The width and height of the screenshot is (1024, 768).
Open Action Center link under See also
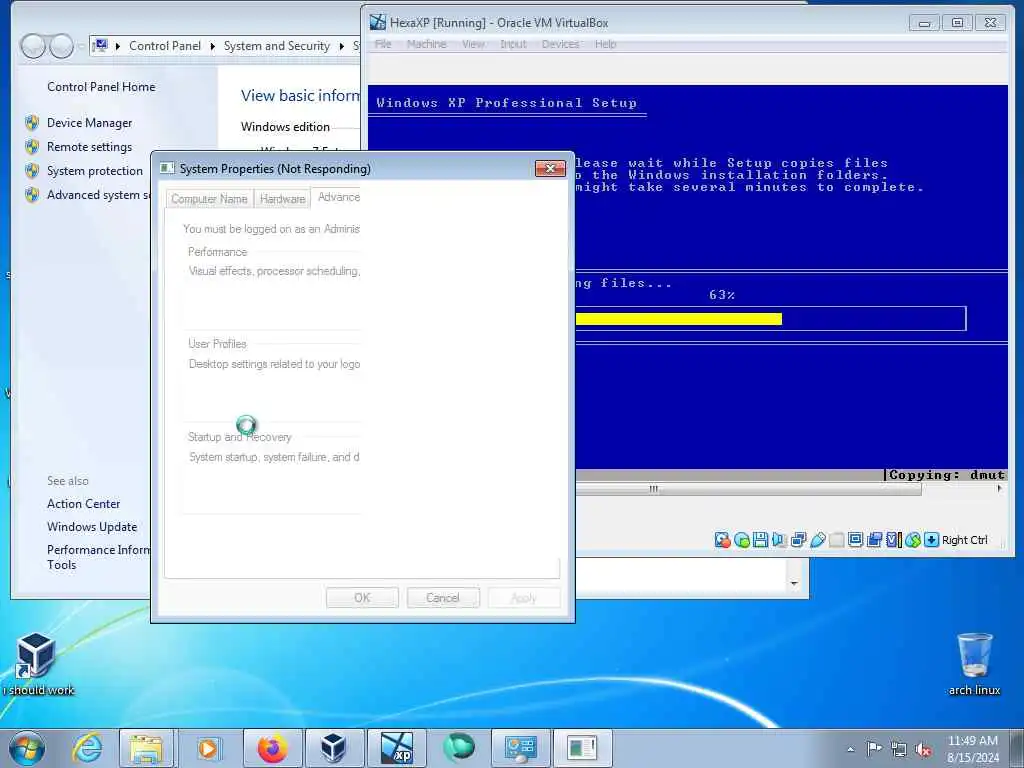(x=84, y=504)
